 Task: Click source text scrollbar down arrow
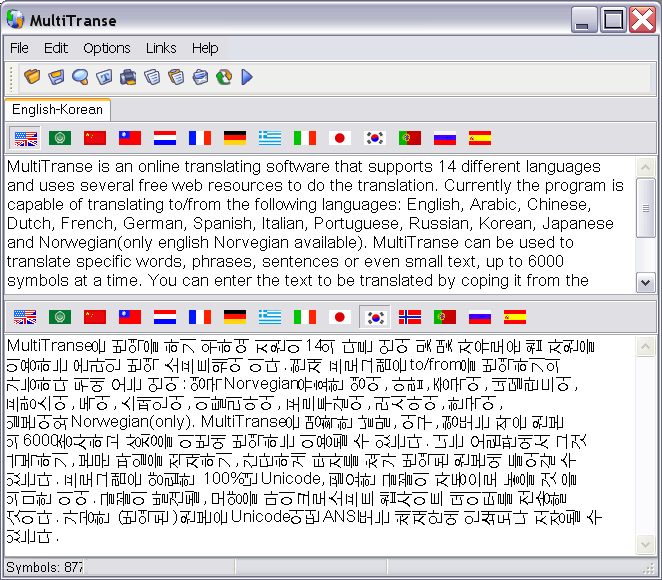tap(645, 282)
